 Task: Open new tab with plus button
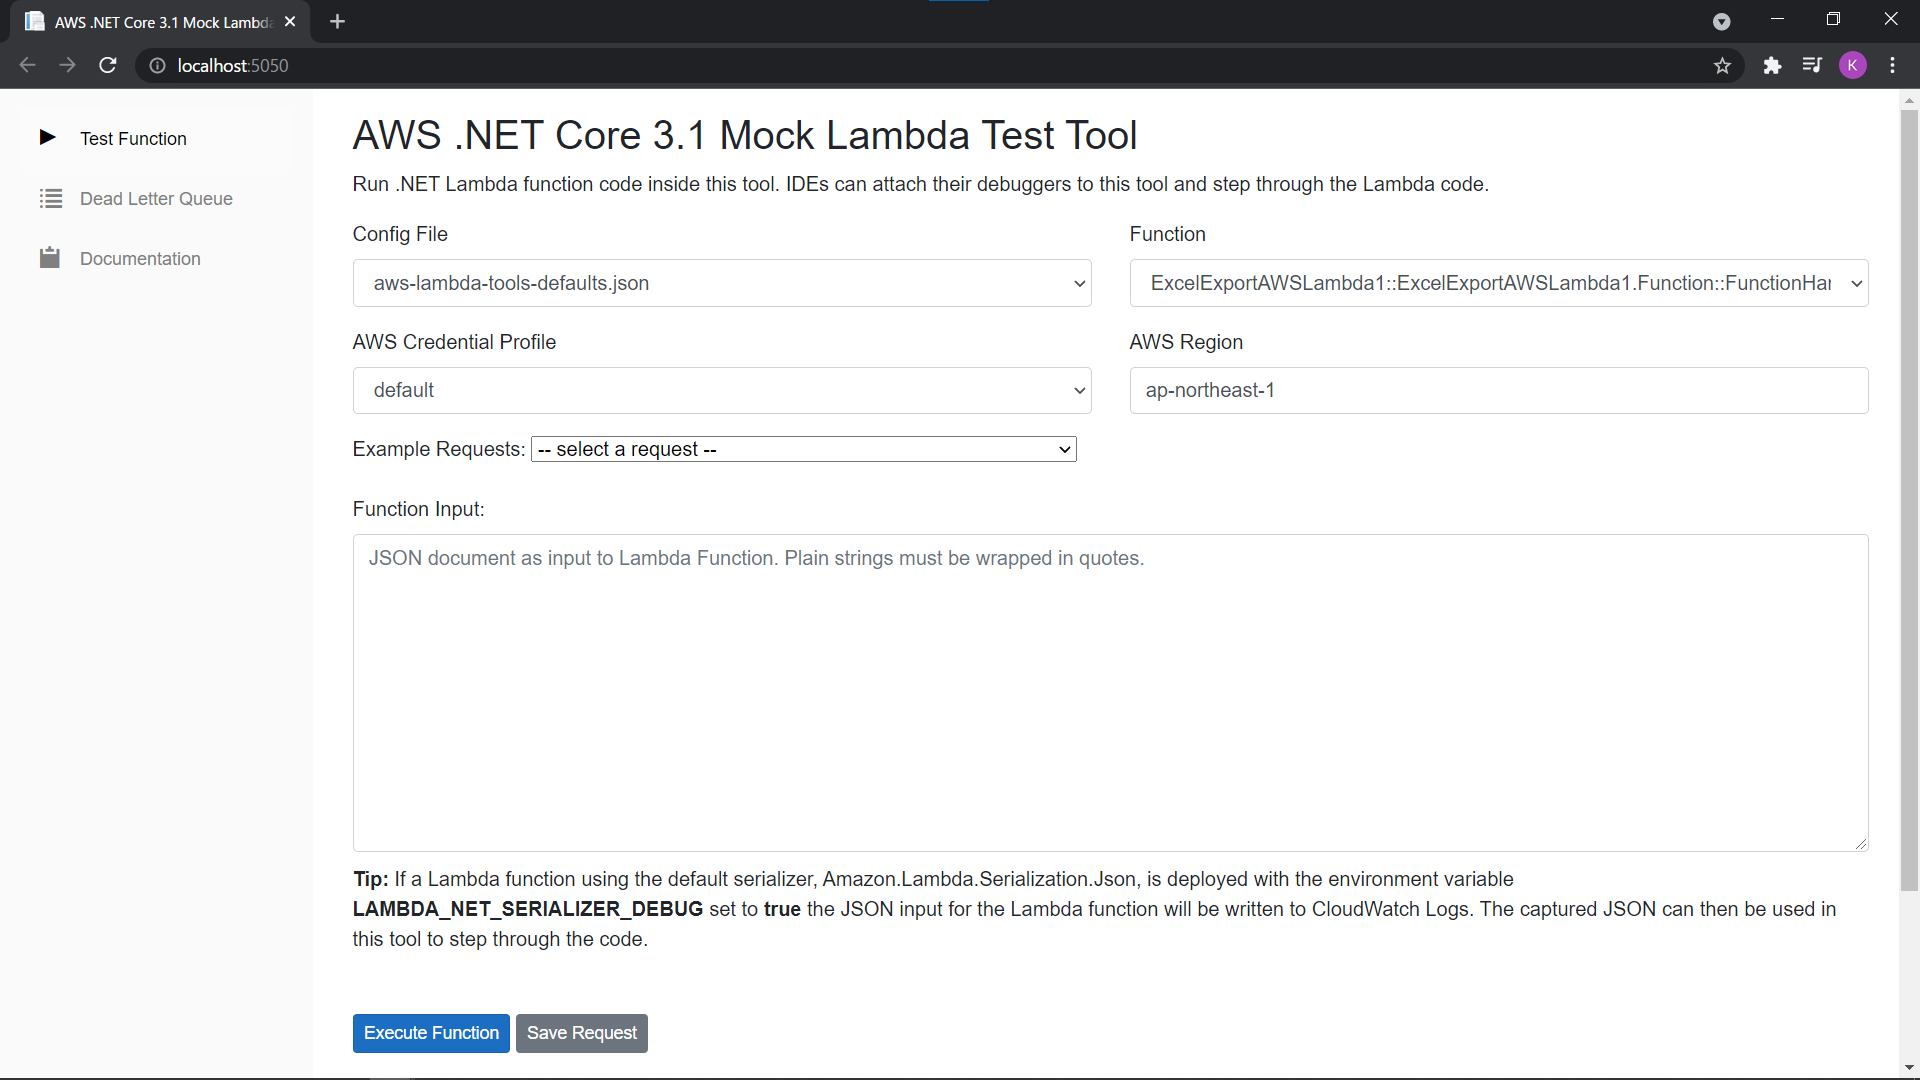pos(337,21)
